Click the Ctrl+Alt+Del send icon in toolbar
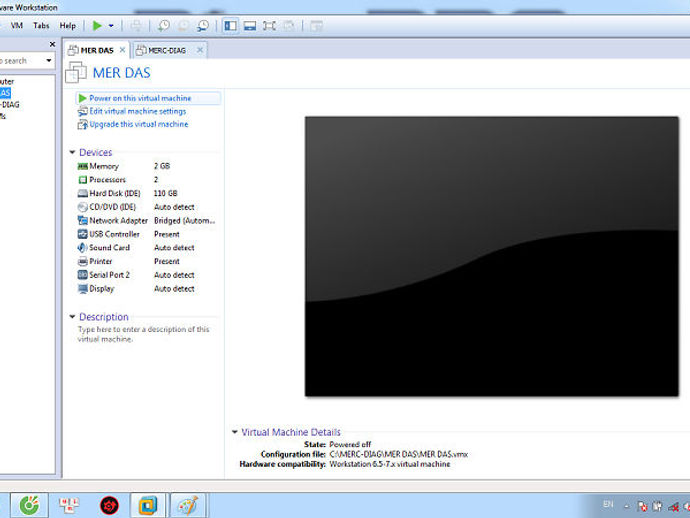Image resolution: width=690 pixels, height=518 pixels. (x=136, y=26)
